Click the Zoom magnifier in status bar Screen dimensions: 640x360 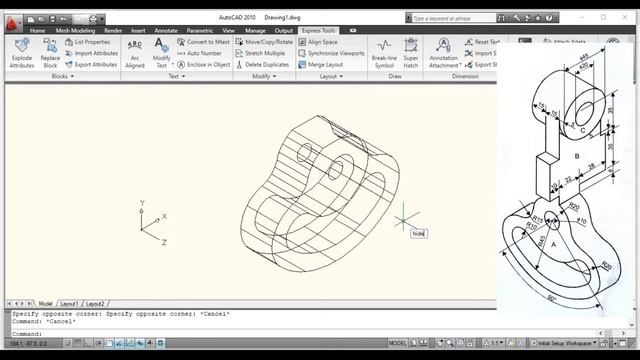pos(450,343)
